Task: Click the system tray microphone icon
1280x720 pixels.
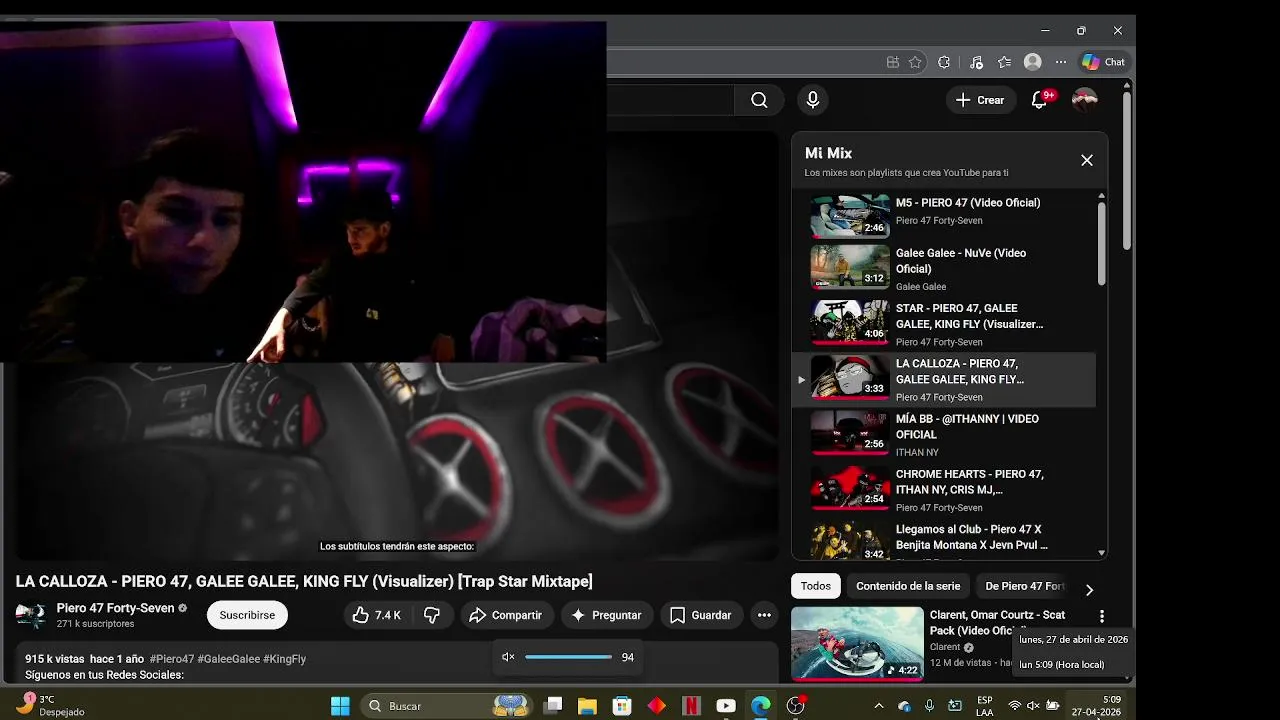Action: pyautogui.click(x=930, y=706)
